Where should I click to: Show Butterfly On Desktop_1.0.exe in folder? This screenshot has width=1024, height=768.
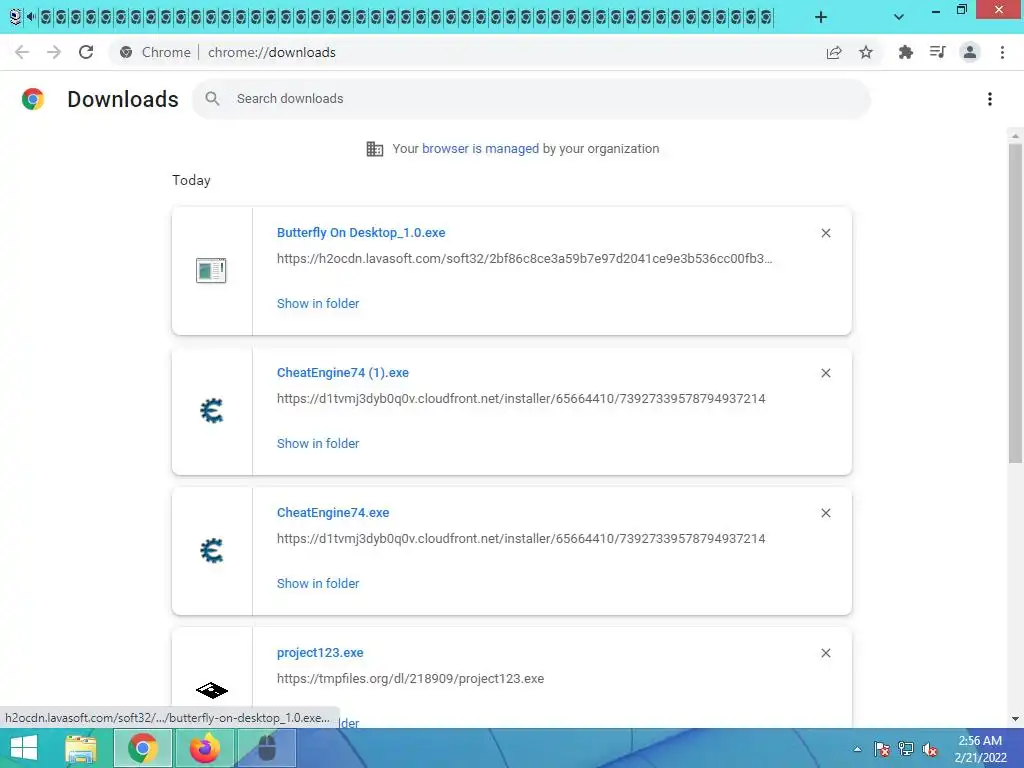point(318,303)
